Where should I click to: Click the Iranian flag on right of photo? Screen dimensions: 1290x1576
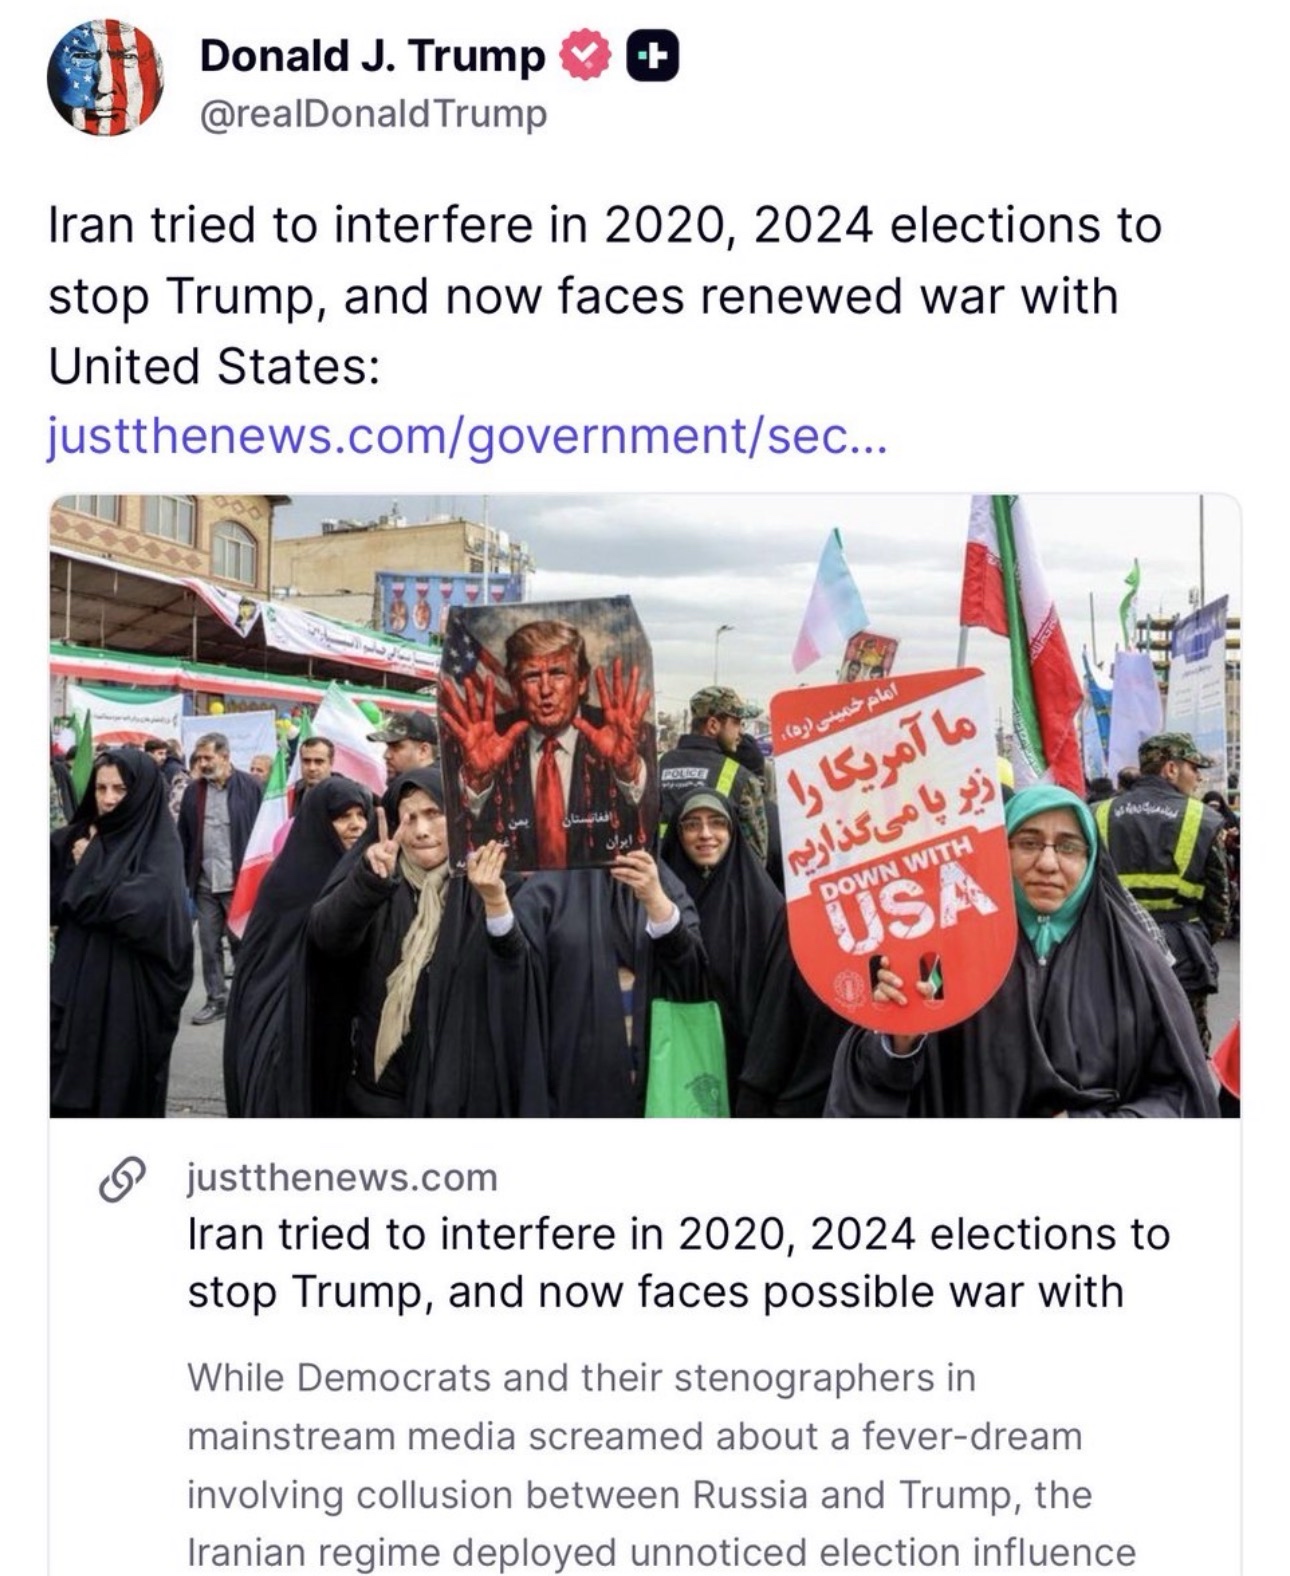click(1020, 640)
